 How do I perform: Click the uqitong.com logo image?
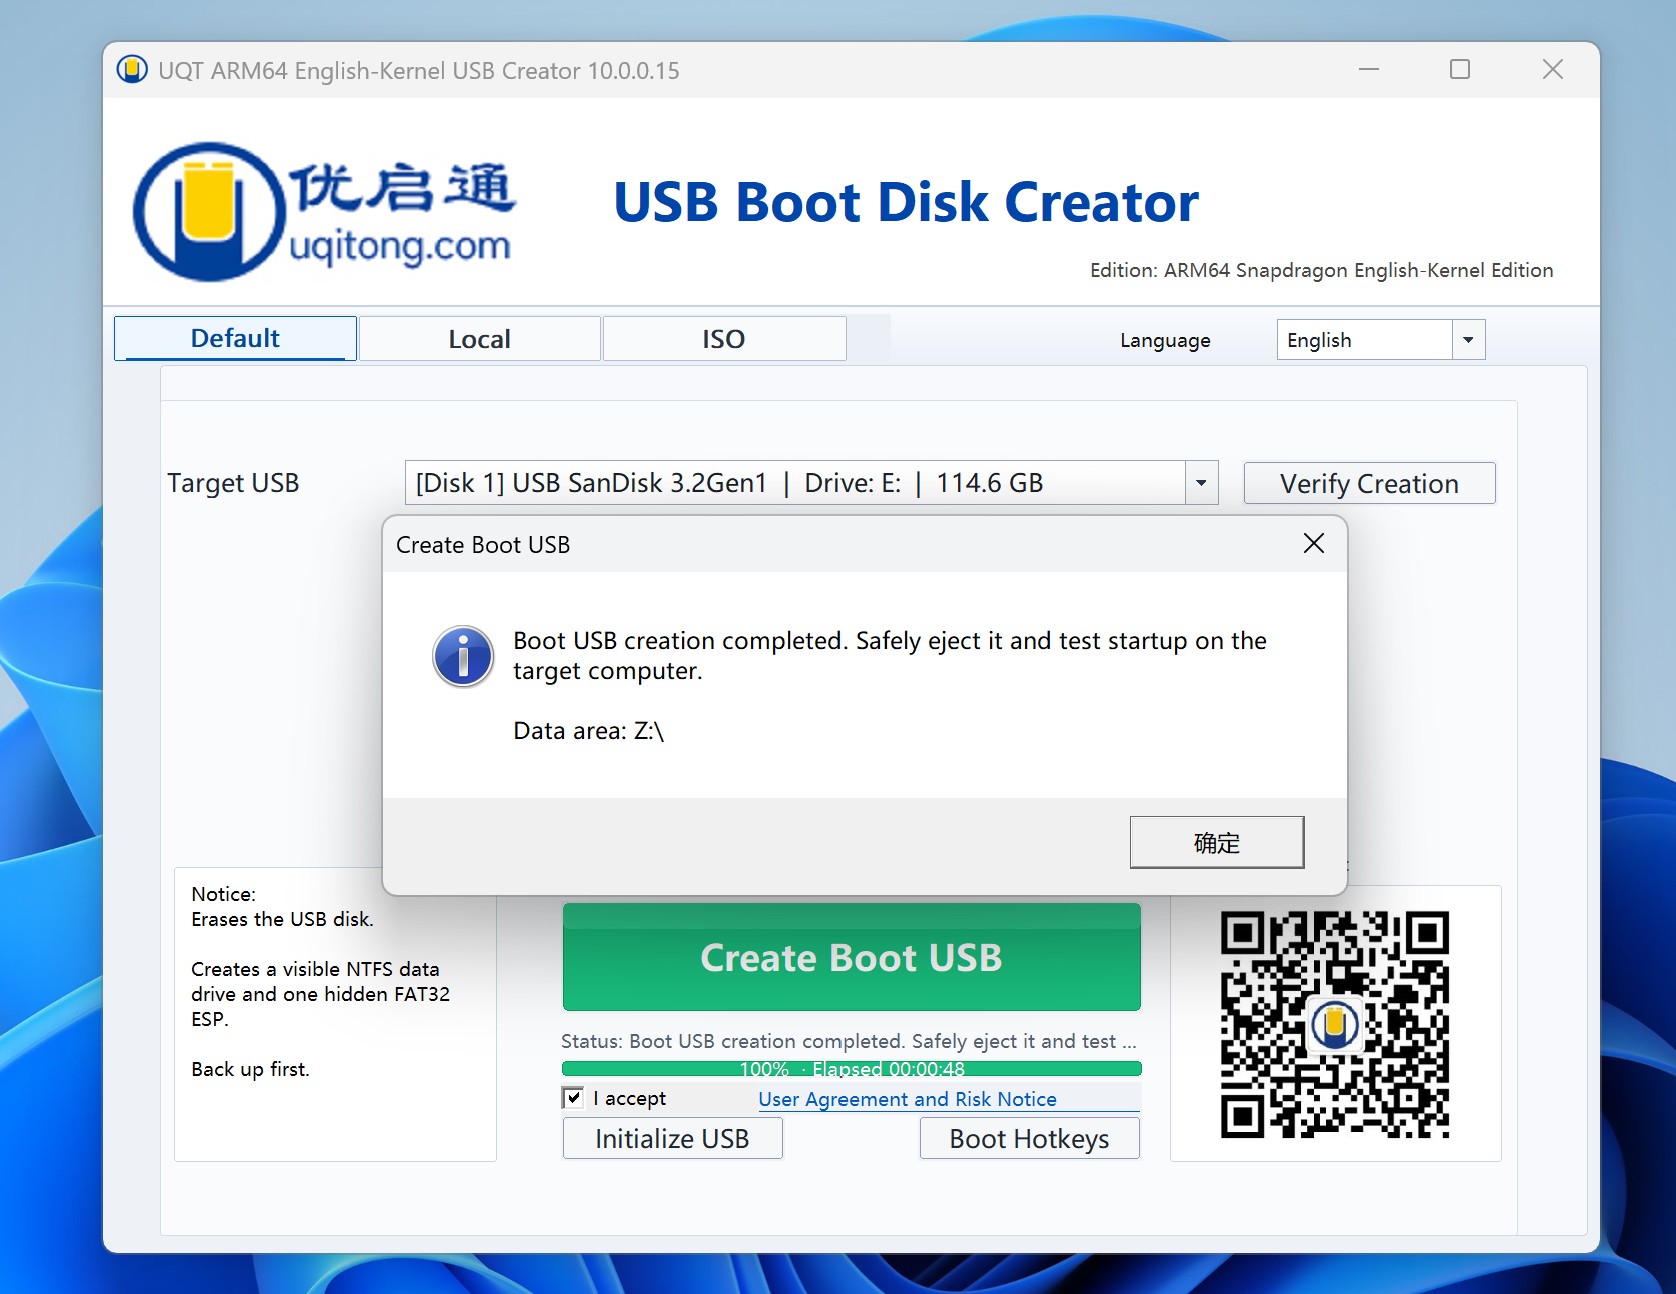325,211
